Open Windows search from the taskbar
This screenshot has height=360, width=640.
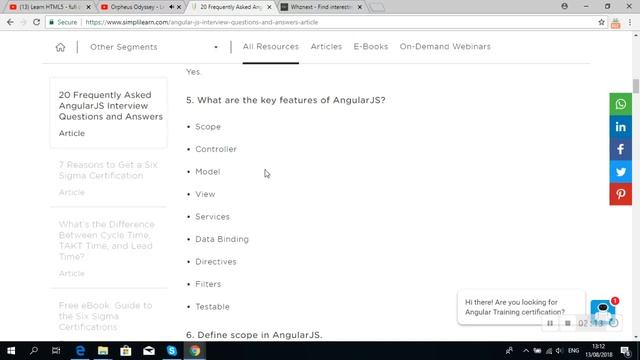pyautogui.click(x=34, y=351)
